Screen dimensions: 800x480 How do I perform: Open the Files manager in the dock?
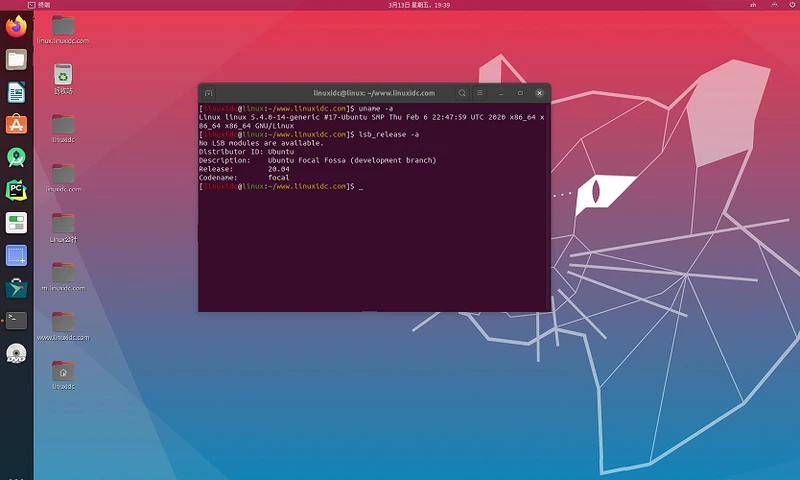pos(16,60)
